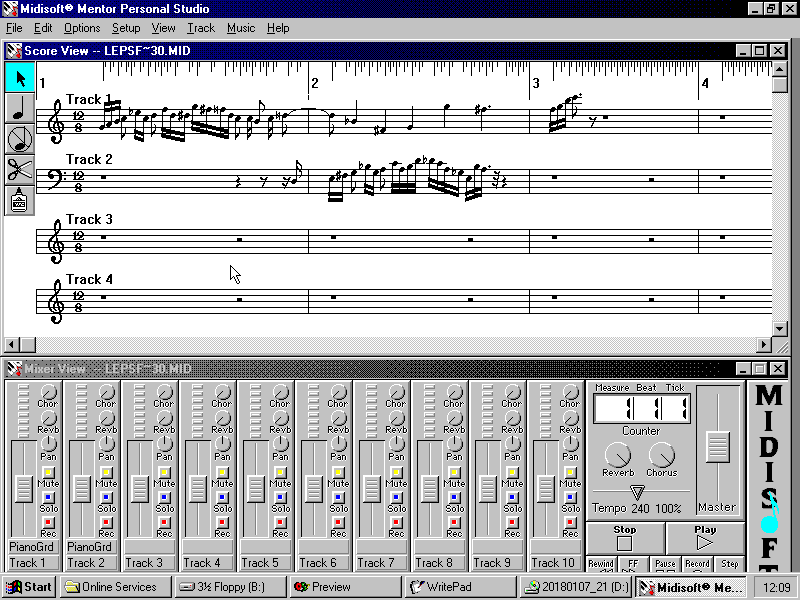The height and width of the screenshot is (600, 800).
Task: Click the Pan knob on Track 1
Action: pyautogui.click(x=48, y=443)
